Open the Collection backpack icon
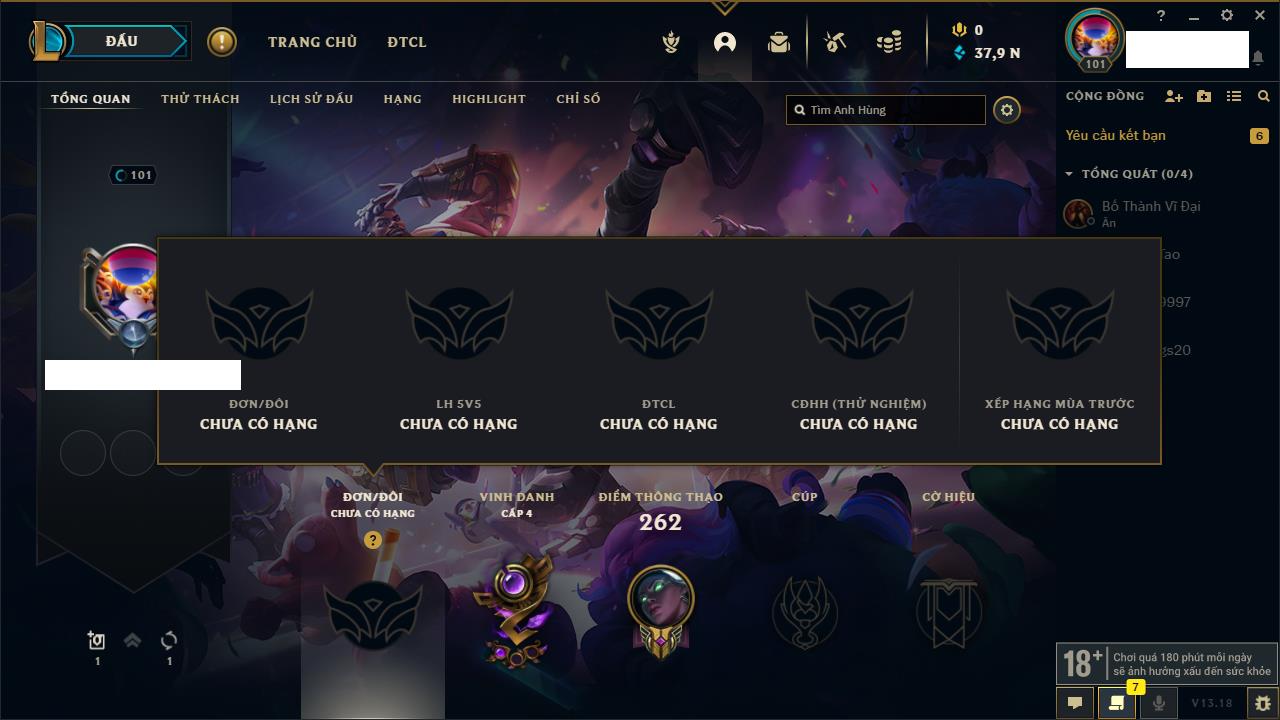 pyautogui.click(x=779, y=42)
